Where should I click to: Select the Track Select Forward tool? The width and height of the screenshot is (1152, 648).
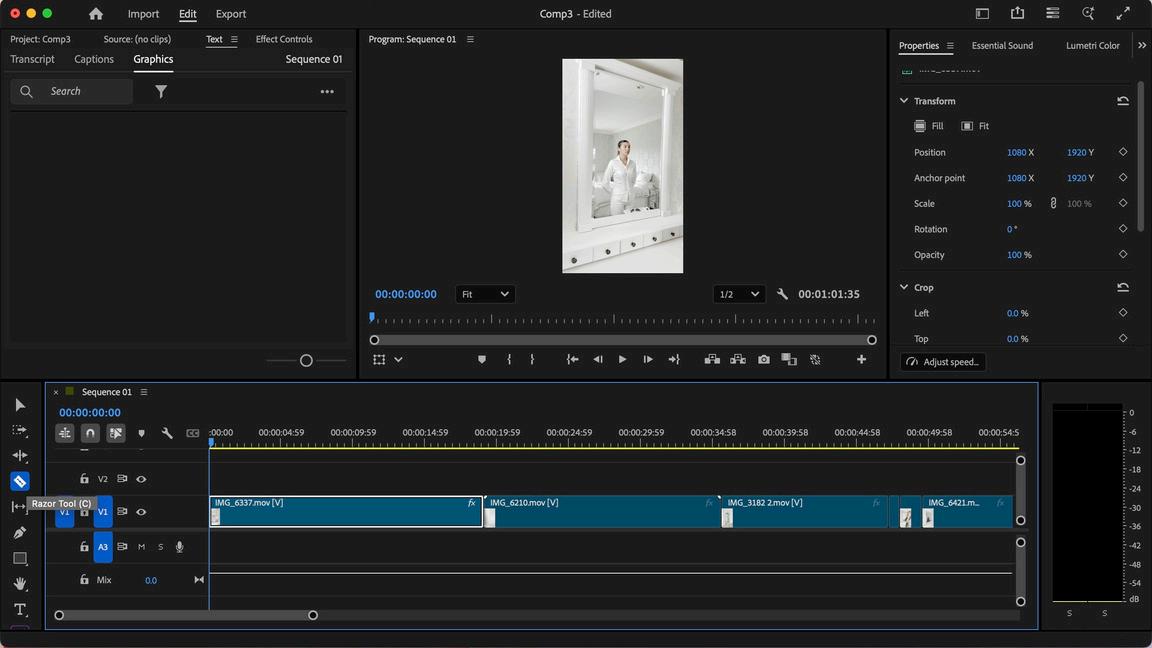point(20,431)
